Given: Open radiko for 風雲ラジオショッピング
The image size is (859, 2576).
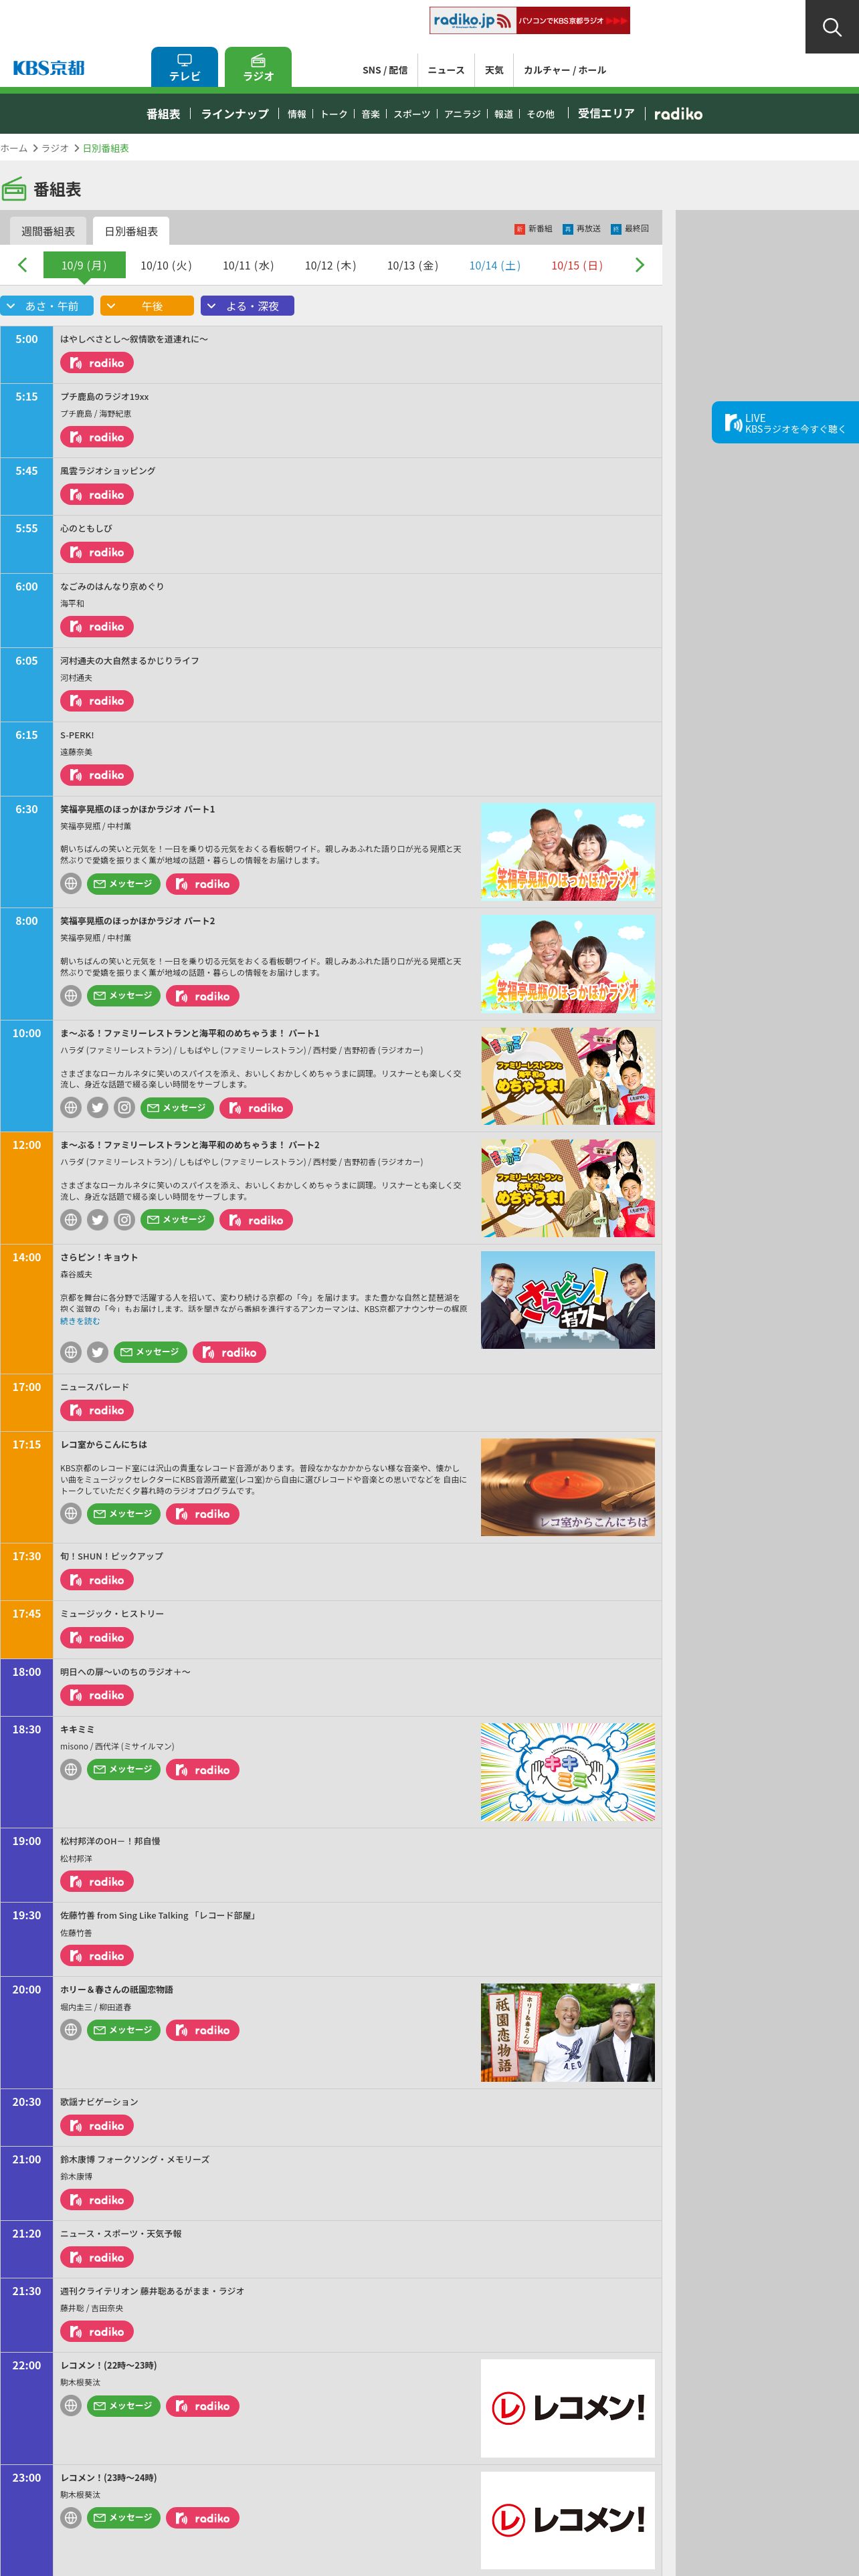Looking at the screenshot, I should [97, 495].
